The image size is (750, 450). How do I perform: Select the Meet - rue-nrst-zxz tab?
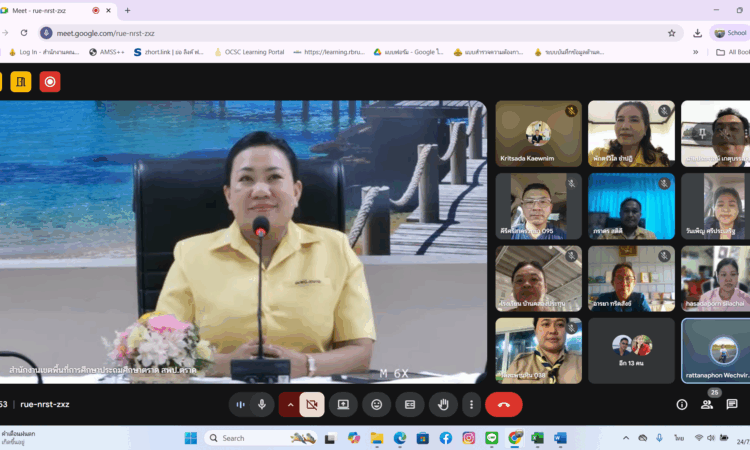pyautogui.click(x=55, y=10)
